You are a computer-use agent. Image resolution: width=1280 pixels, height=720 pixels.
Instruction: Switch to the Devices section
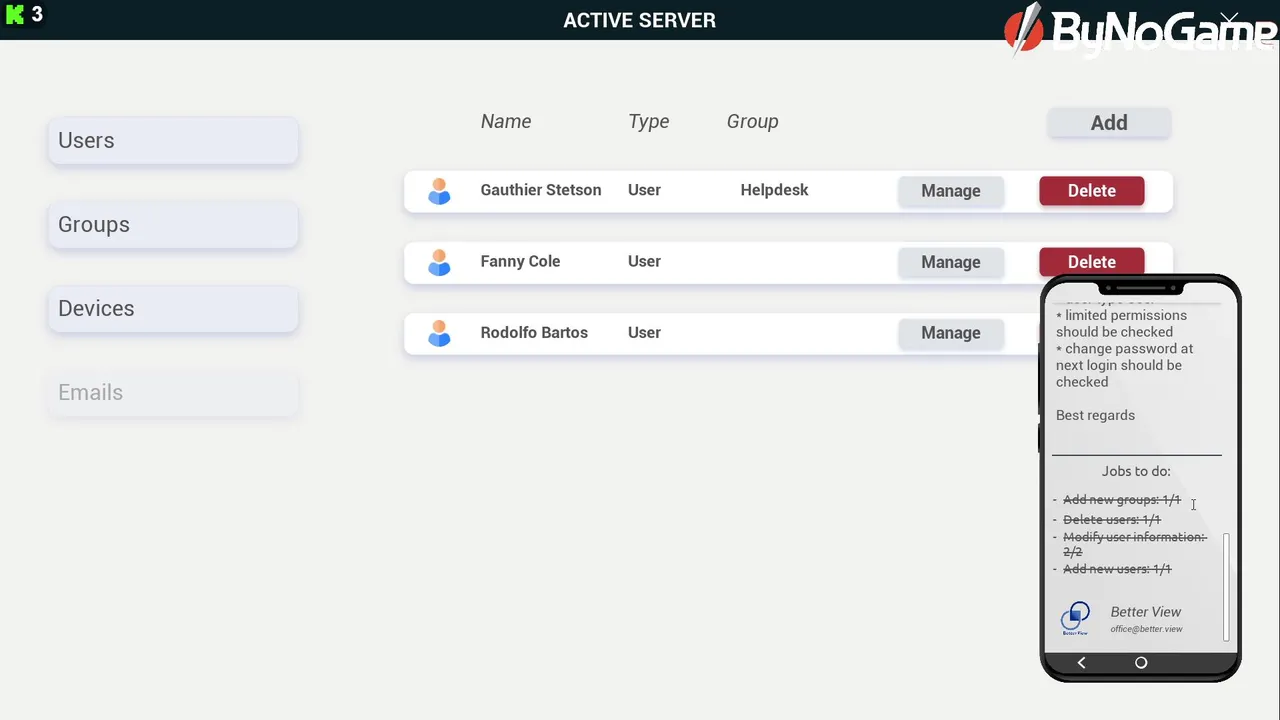coord(173,309)
